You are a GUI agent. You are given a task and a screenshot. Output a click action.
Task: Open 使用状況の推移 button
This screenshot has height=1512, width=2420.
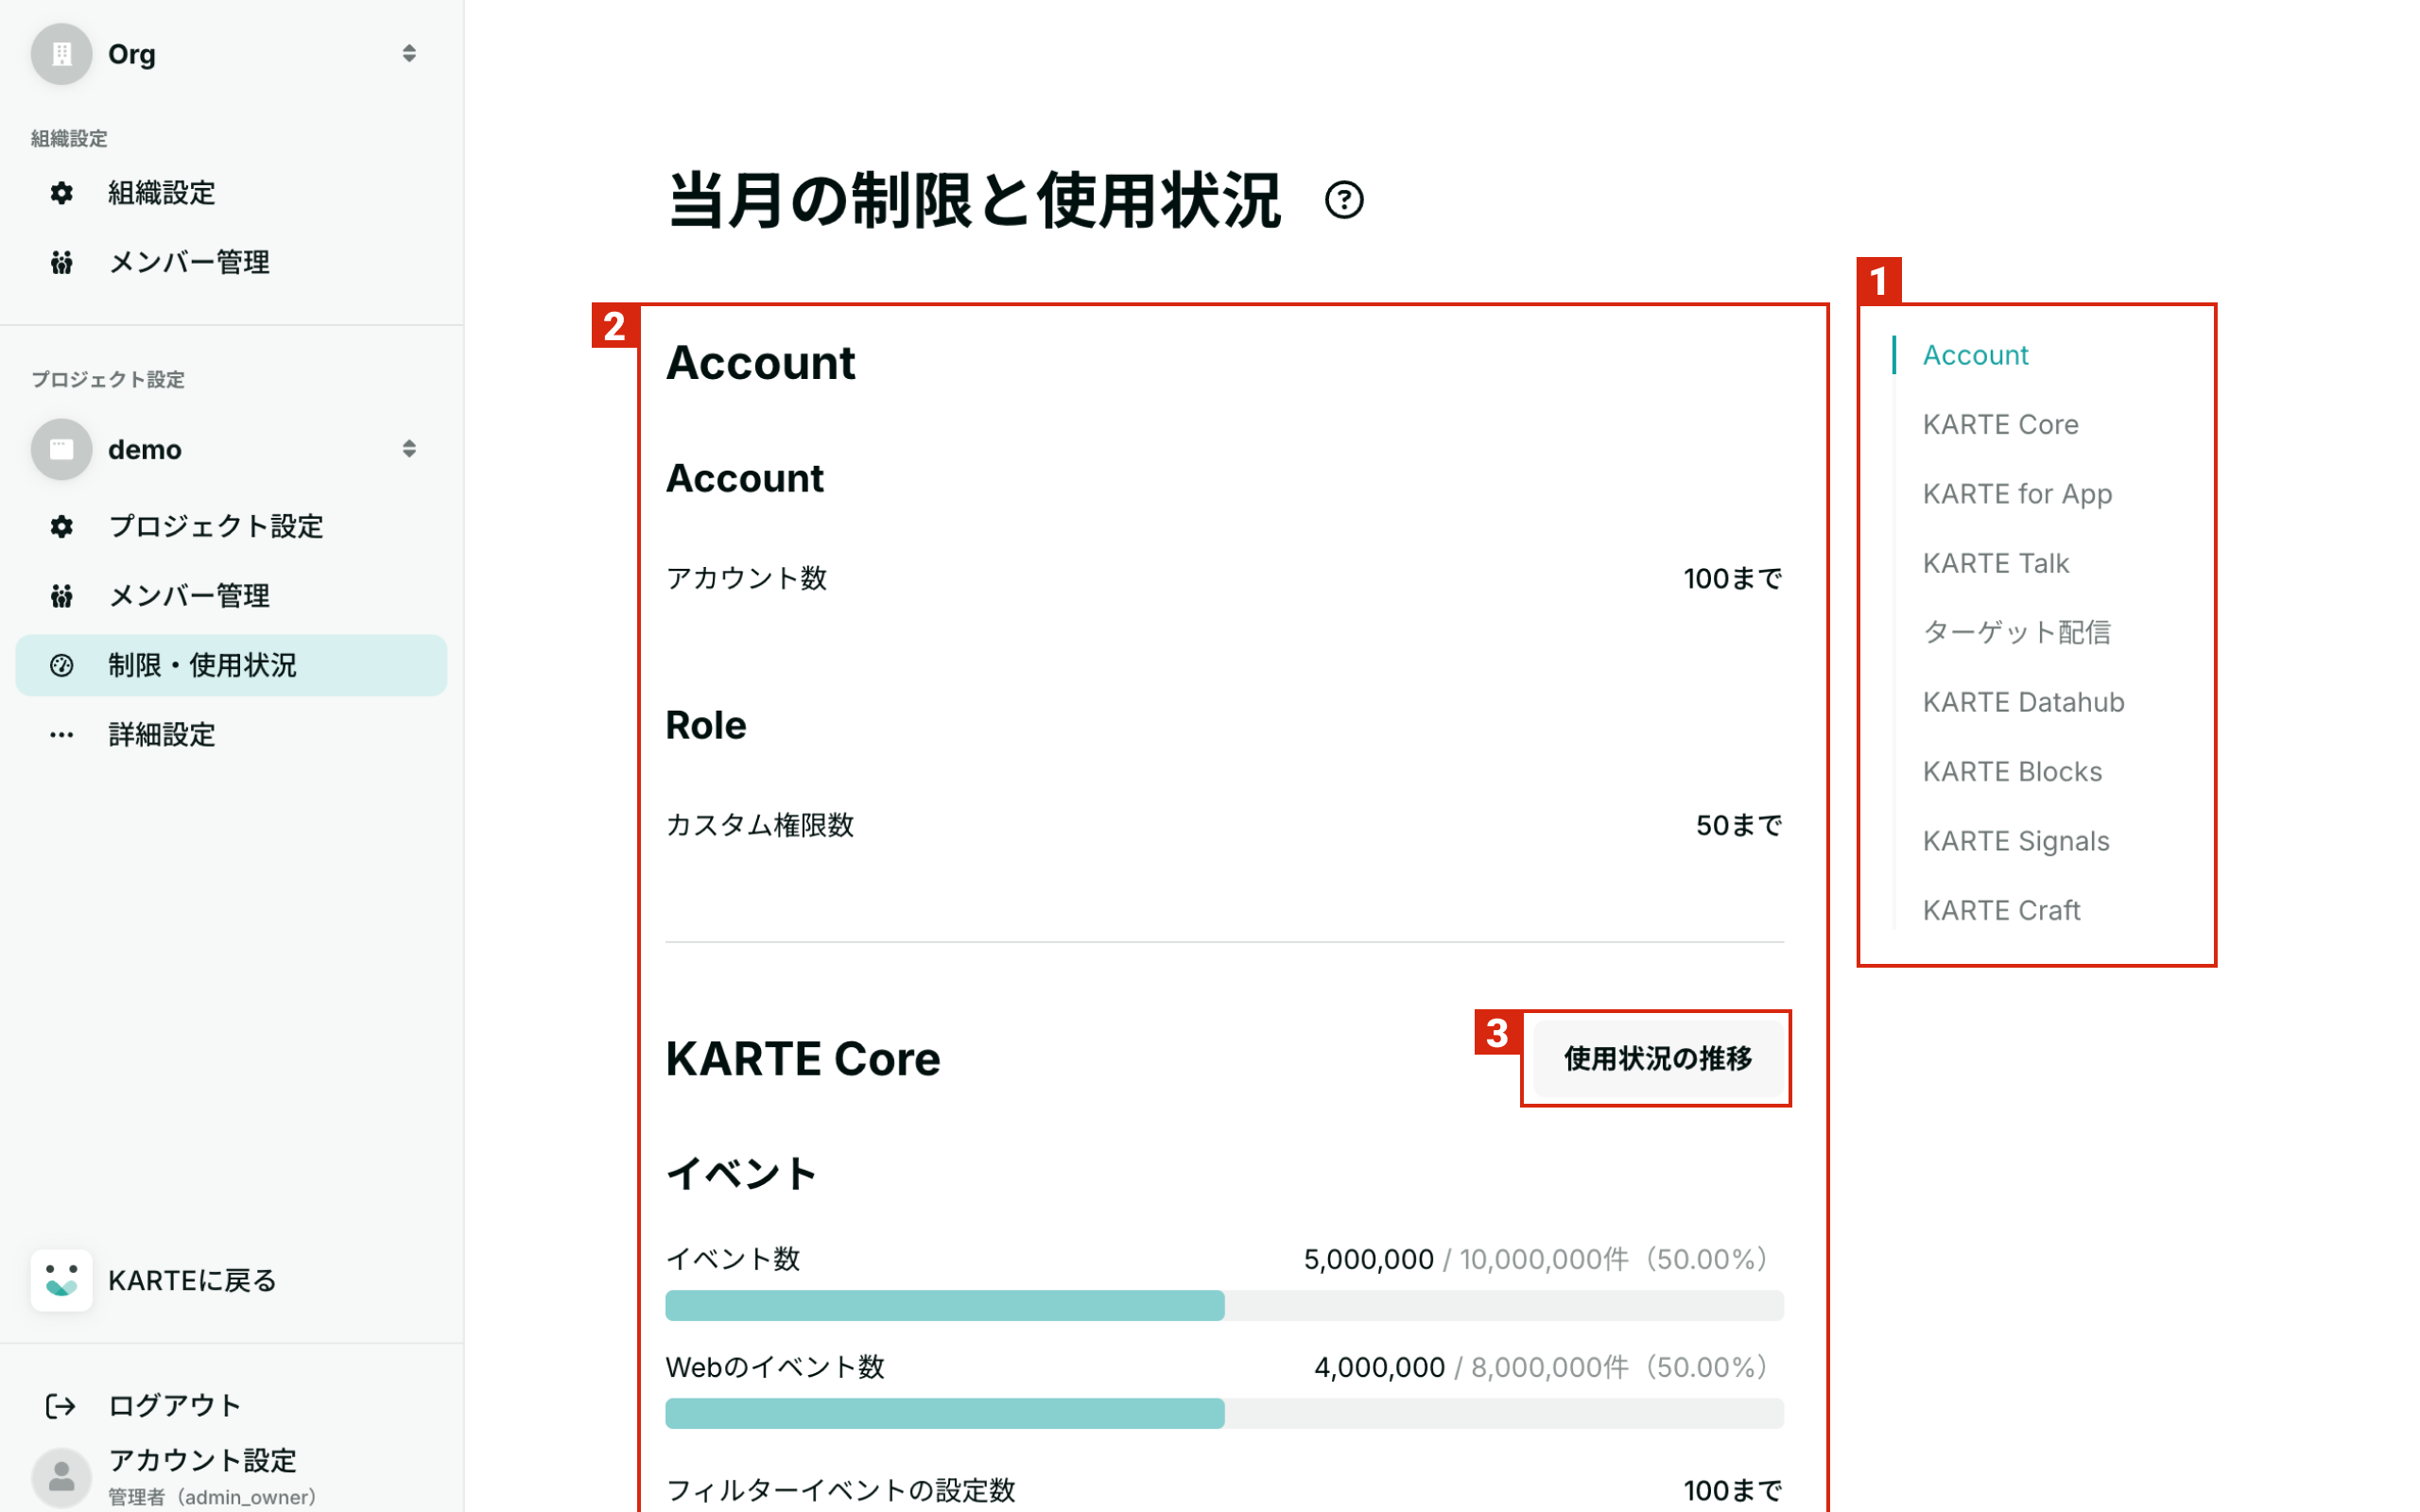(x=1658, y=1058)
